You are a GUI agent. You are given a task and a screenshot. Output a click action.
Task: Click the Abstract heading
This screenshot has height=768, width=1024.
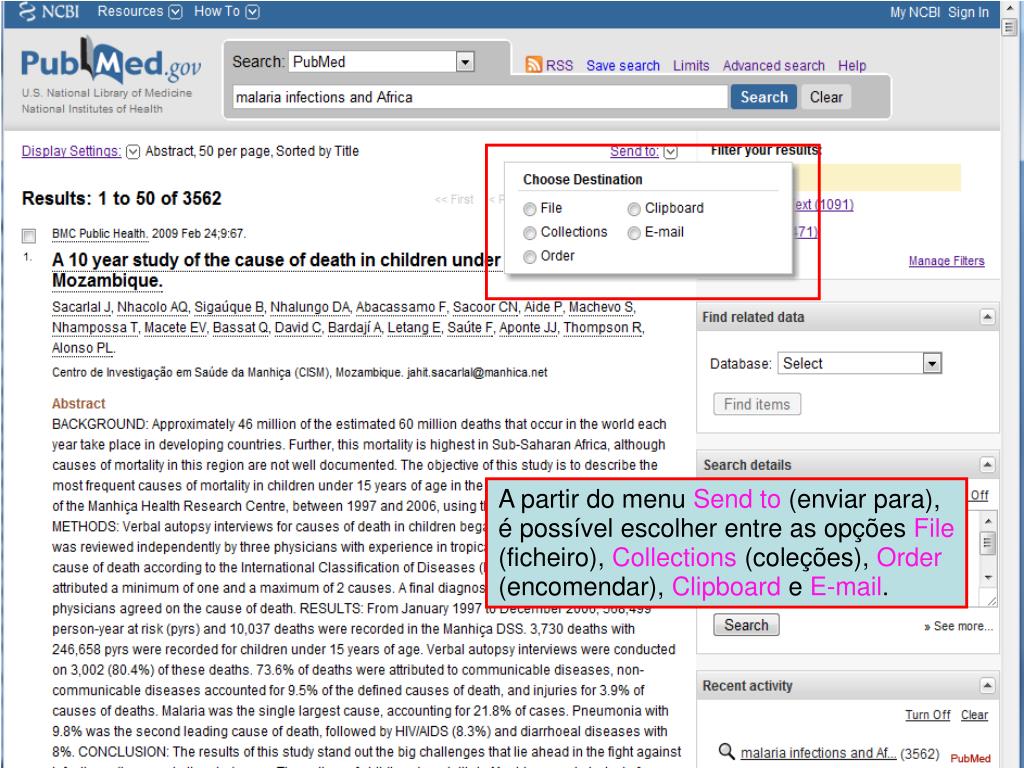[x=78, y=404]
